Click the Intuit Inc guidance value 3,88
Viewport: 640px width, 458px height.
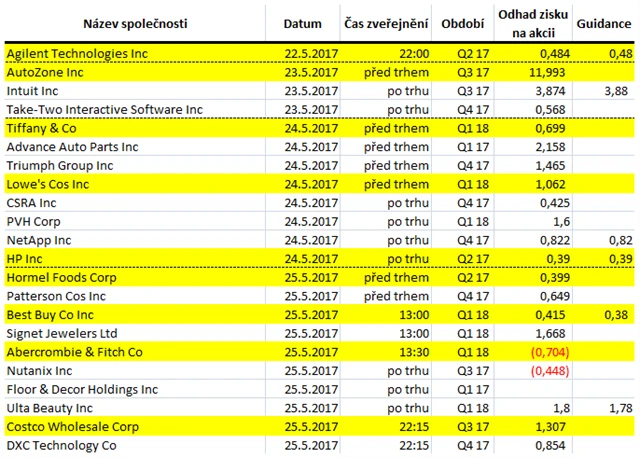pos(616,91)
